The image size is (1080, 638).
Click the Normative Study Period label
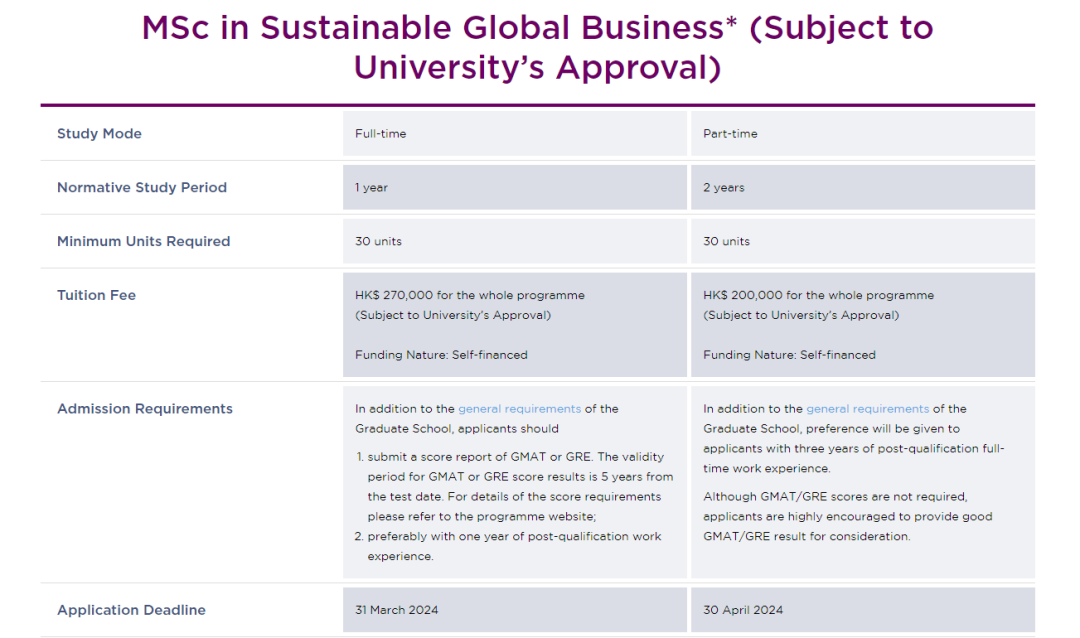[142, 188]
